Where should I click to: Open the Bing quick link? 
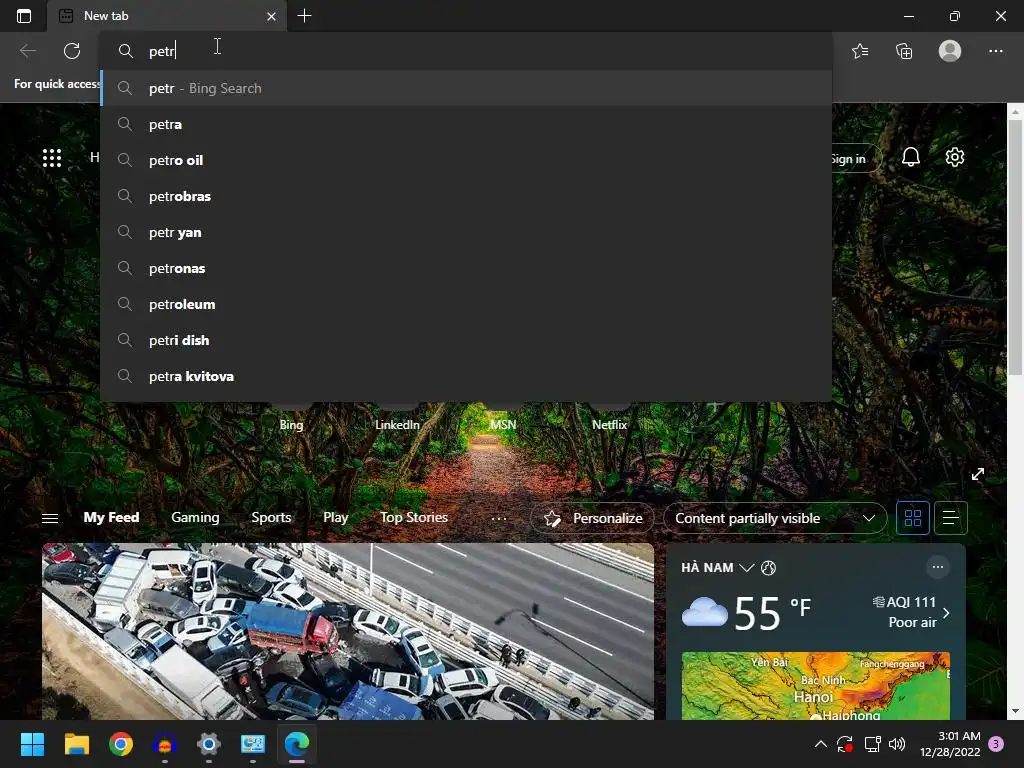tap(291, 424)
